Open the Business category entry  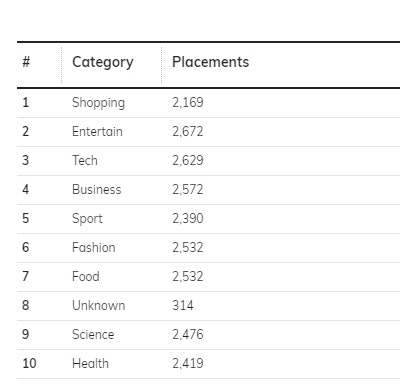pos(97,189)
